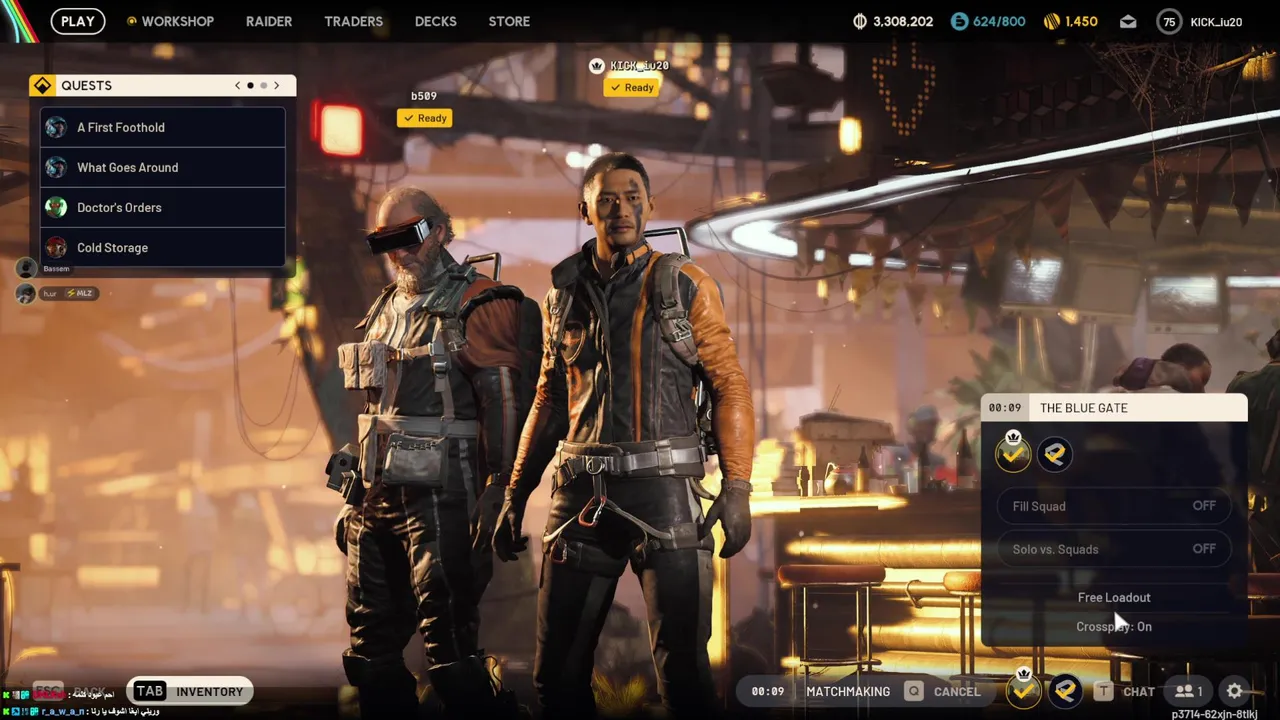1280x720 pixels.
Task: Open the CHAT
Action: (x=1139, y=691)
